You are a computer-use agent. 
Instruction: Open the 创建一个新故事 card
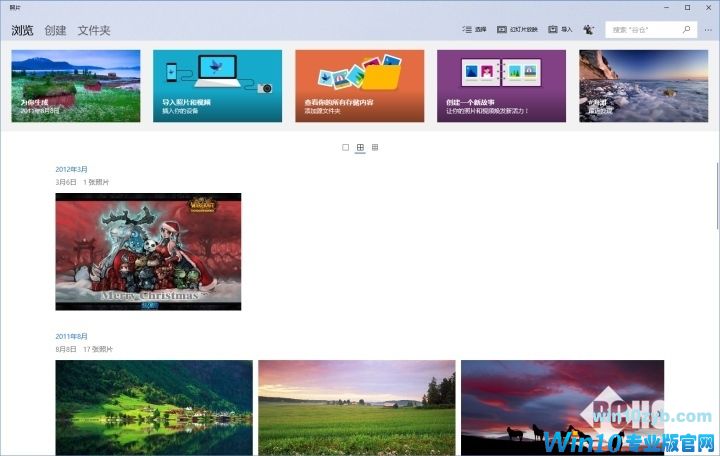pos(501,86)
